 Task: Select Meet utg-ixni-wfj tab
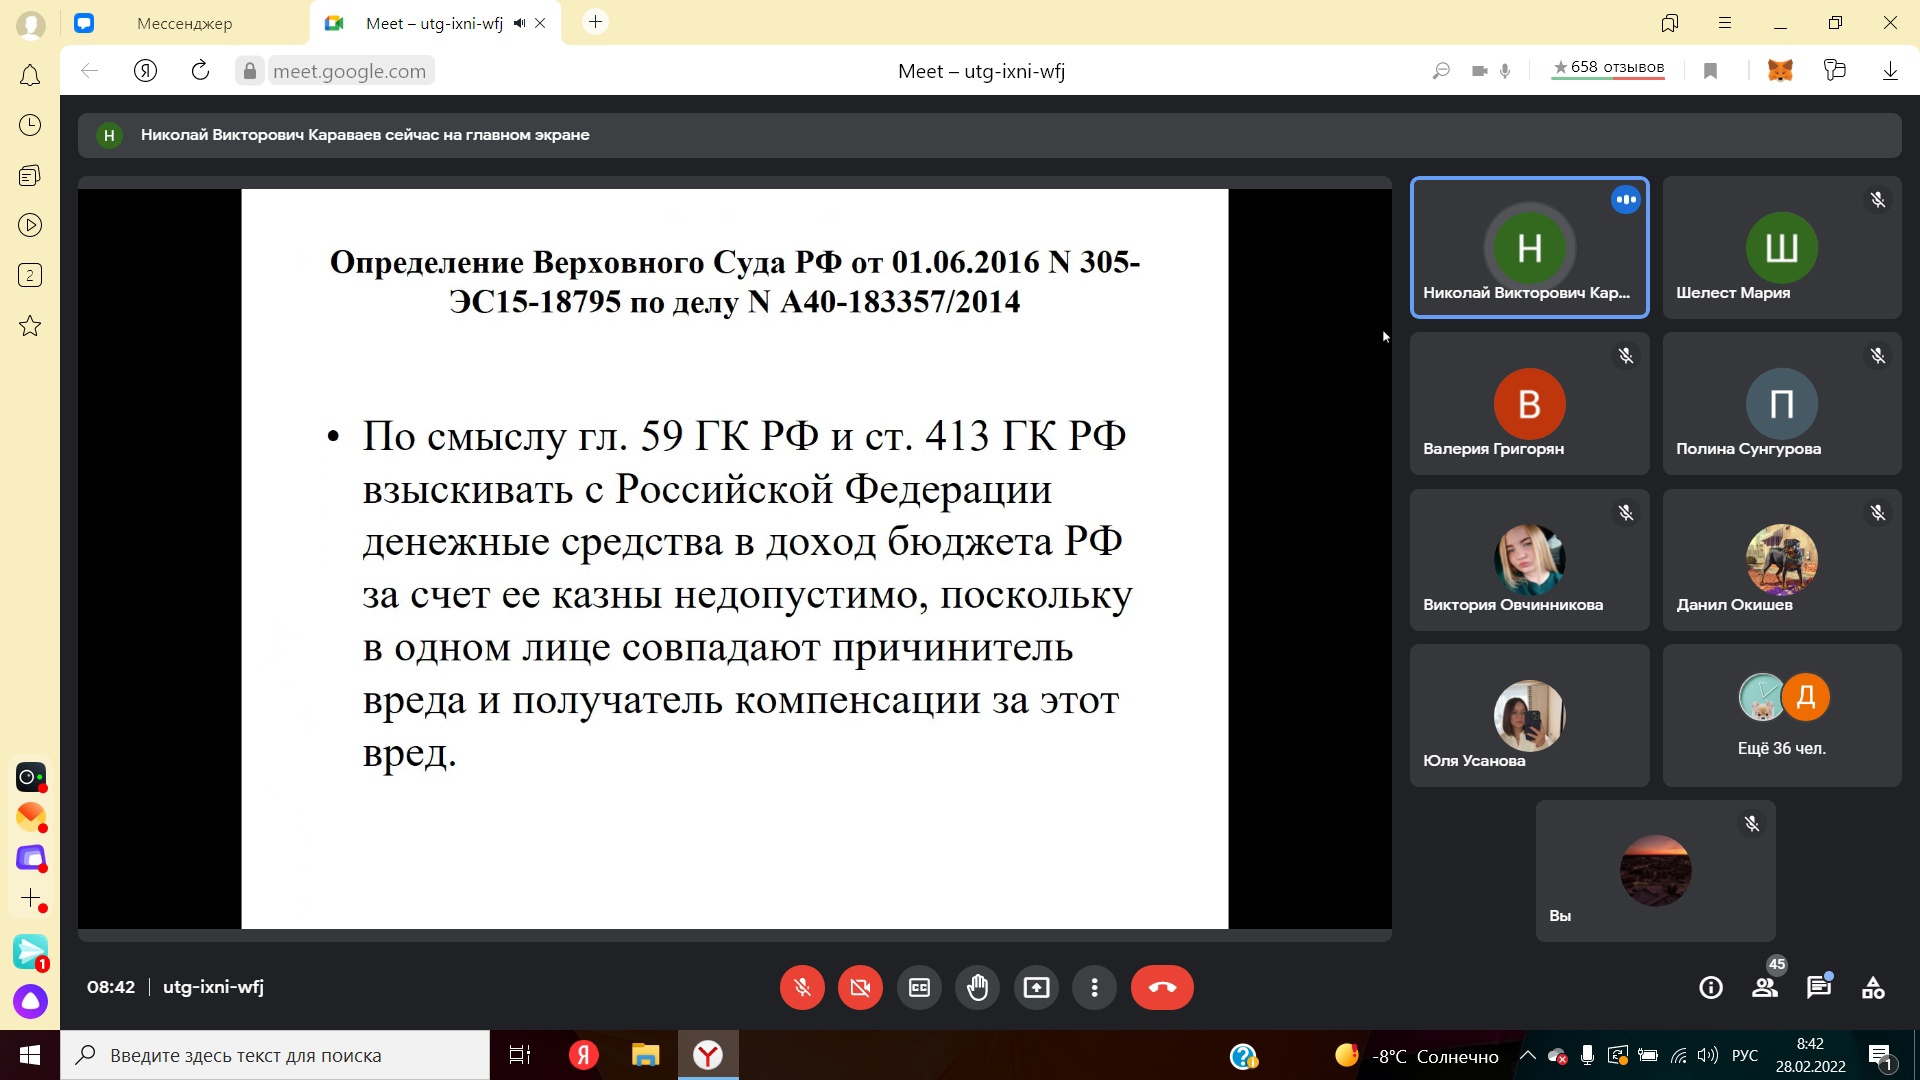coord(434,23)
